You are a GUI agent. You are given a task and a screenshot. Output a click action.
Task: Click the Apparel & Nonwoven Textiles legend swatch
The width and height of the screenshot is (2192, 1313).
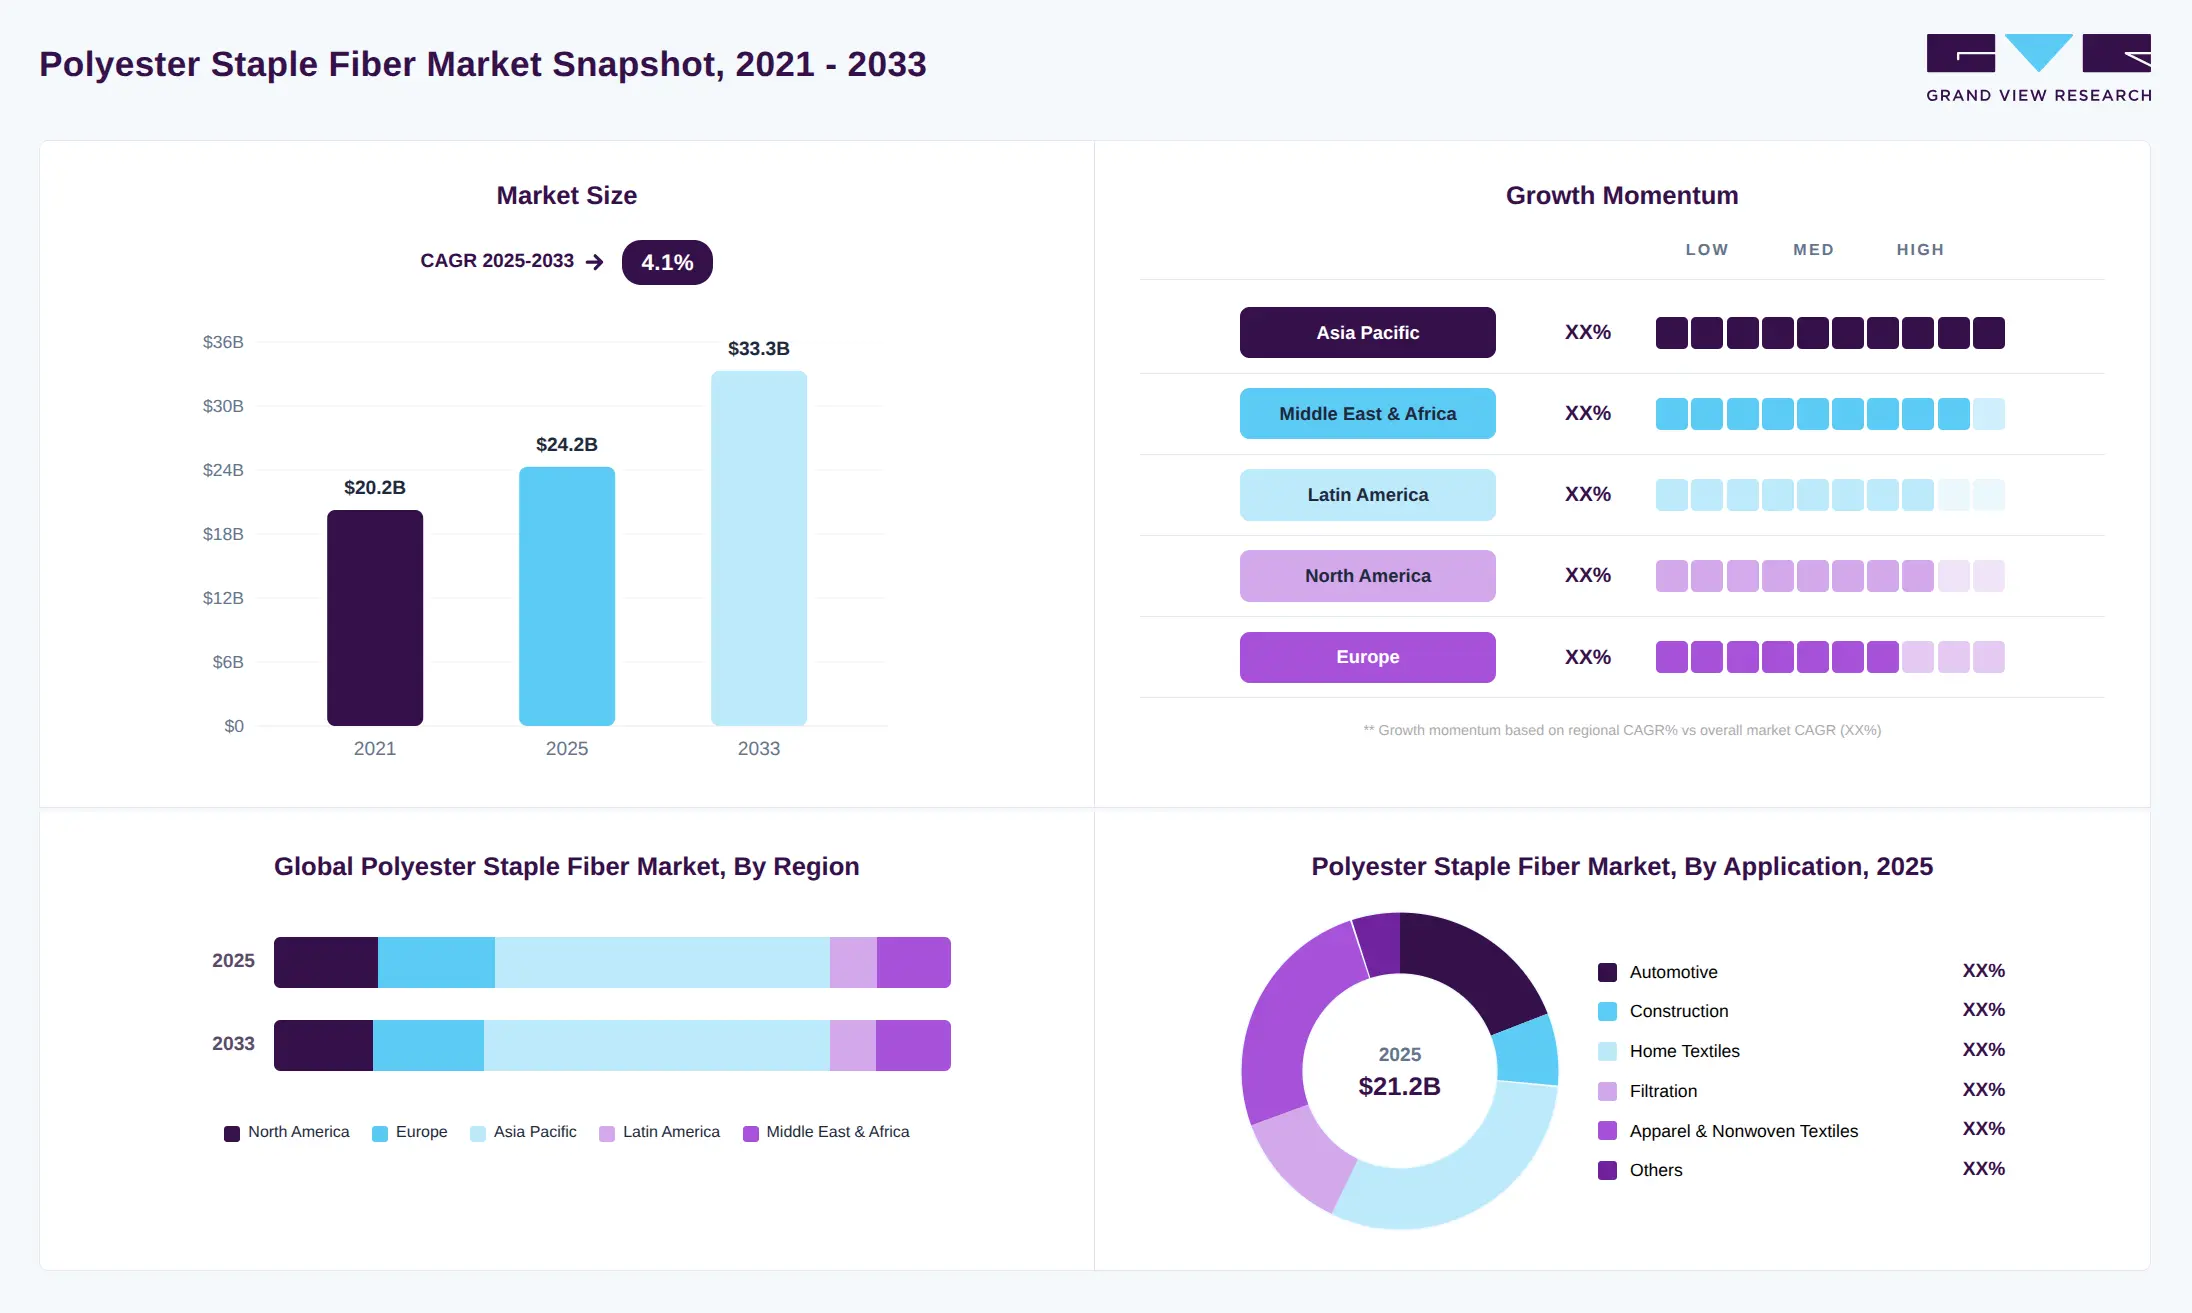[x=1608, y=1131]
